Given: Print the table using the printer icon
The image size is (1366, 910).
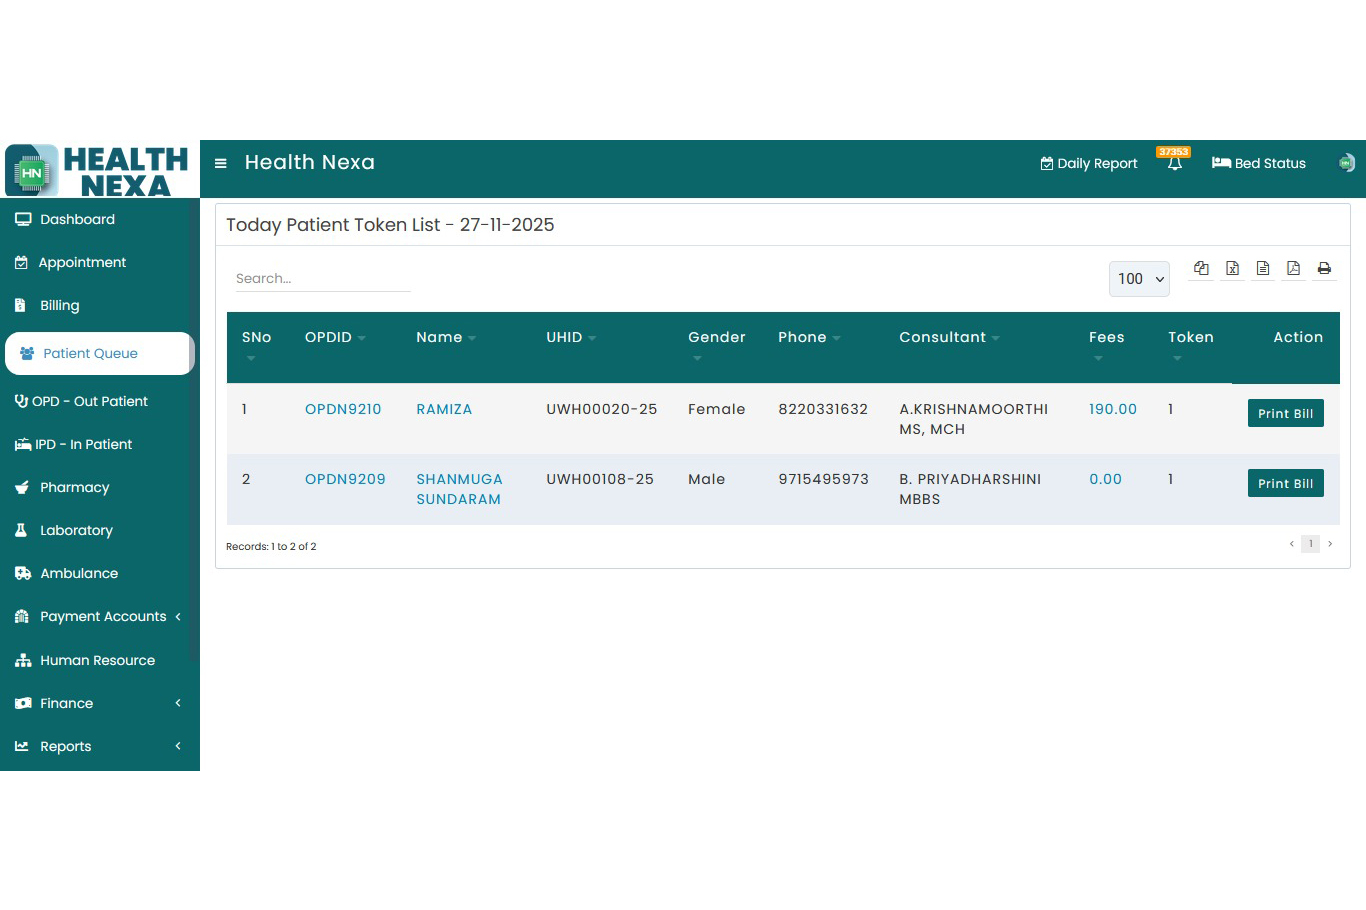Looking at the screenshot, I should pos(1324,268).
